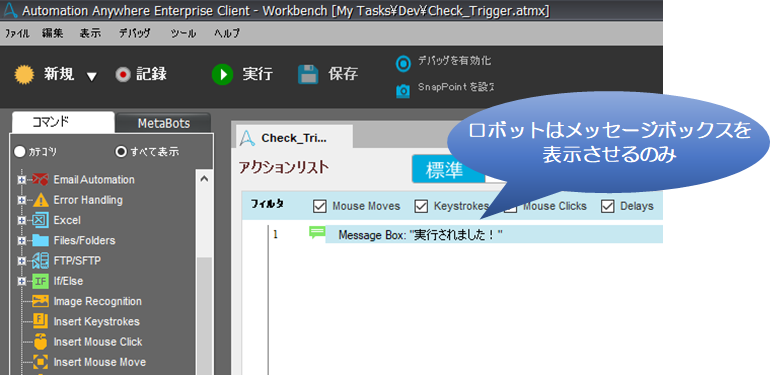Toggle the Delays filter checkbox
This screenshot has height=375, width=771.
tap(608, 206)
